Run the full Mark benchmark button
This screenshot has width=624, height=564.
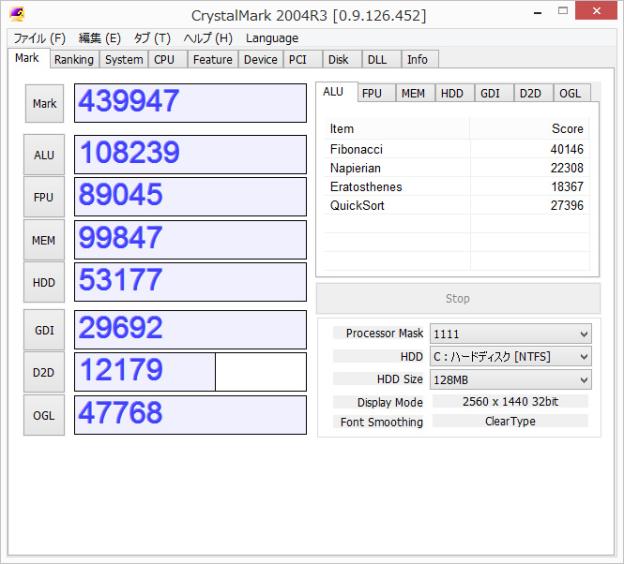(44, 103)
